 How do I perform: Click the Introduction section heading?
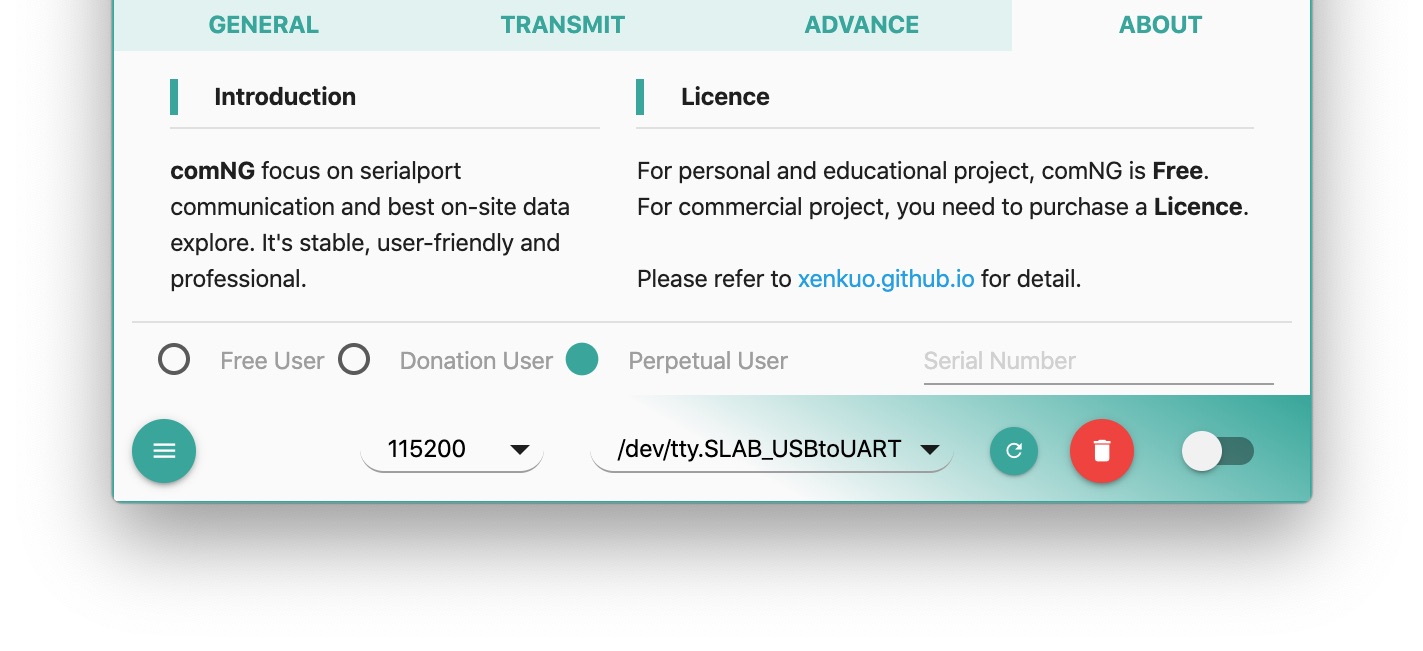(285, 97)
